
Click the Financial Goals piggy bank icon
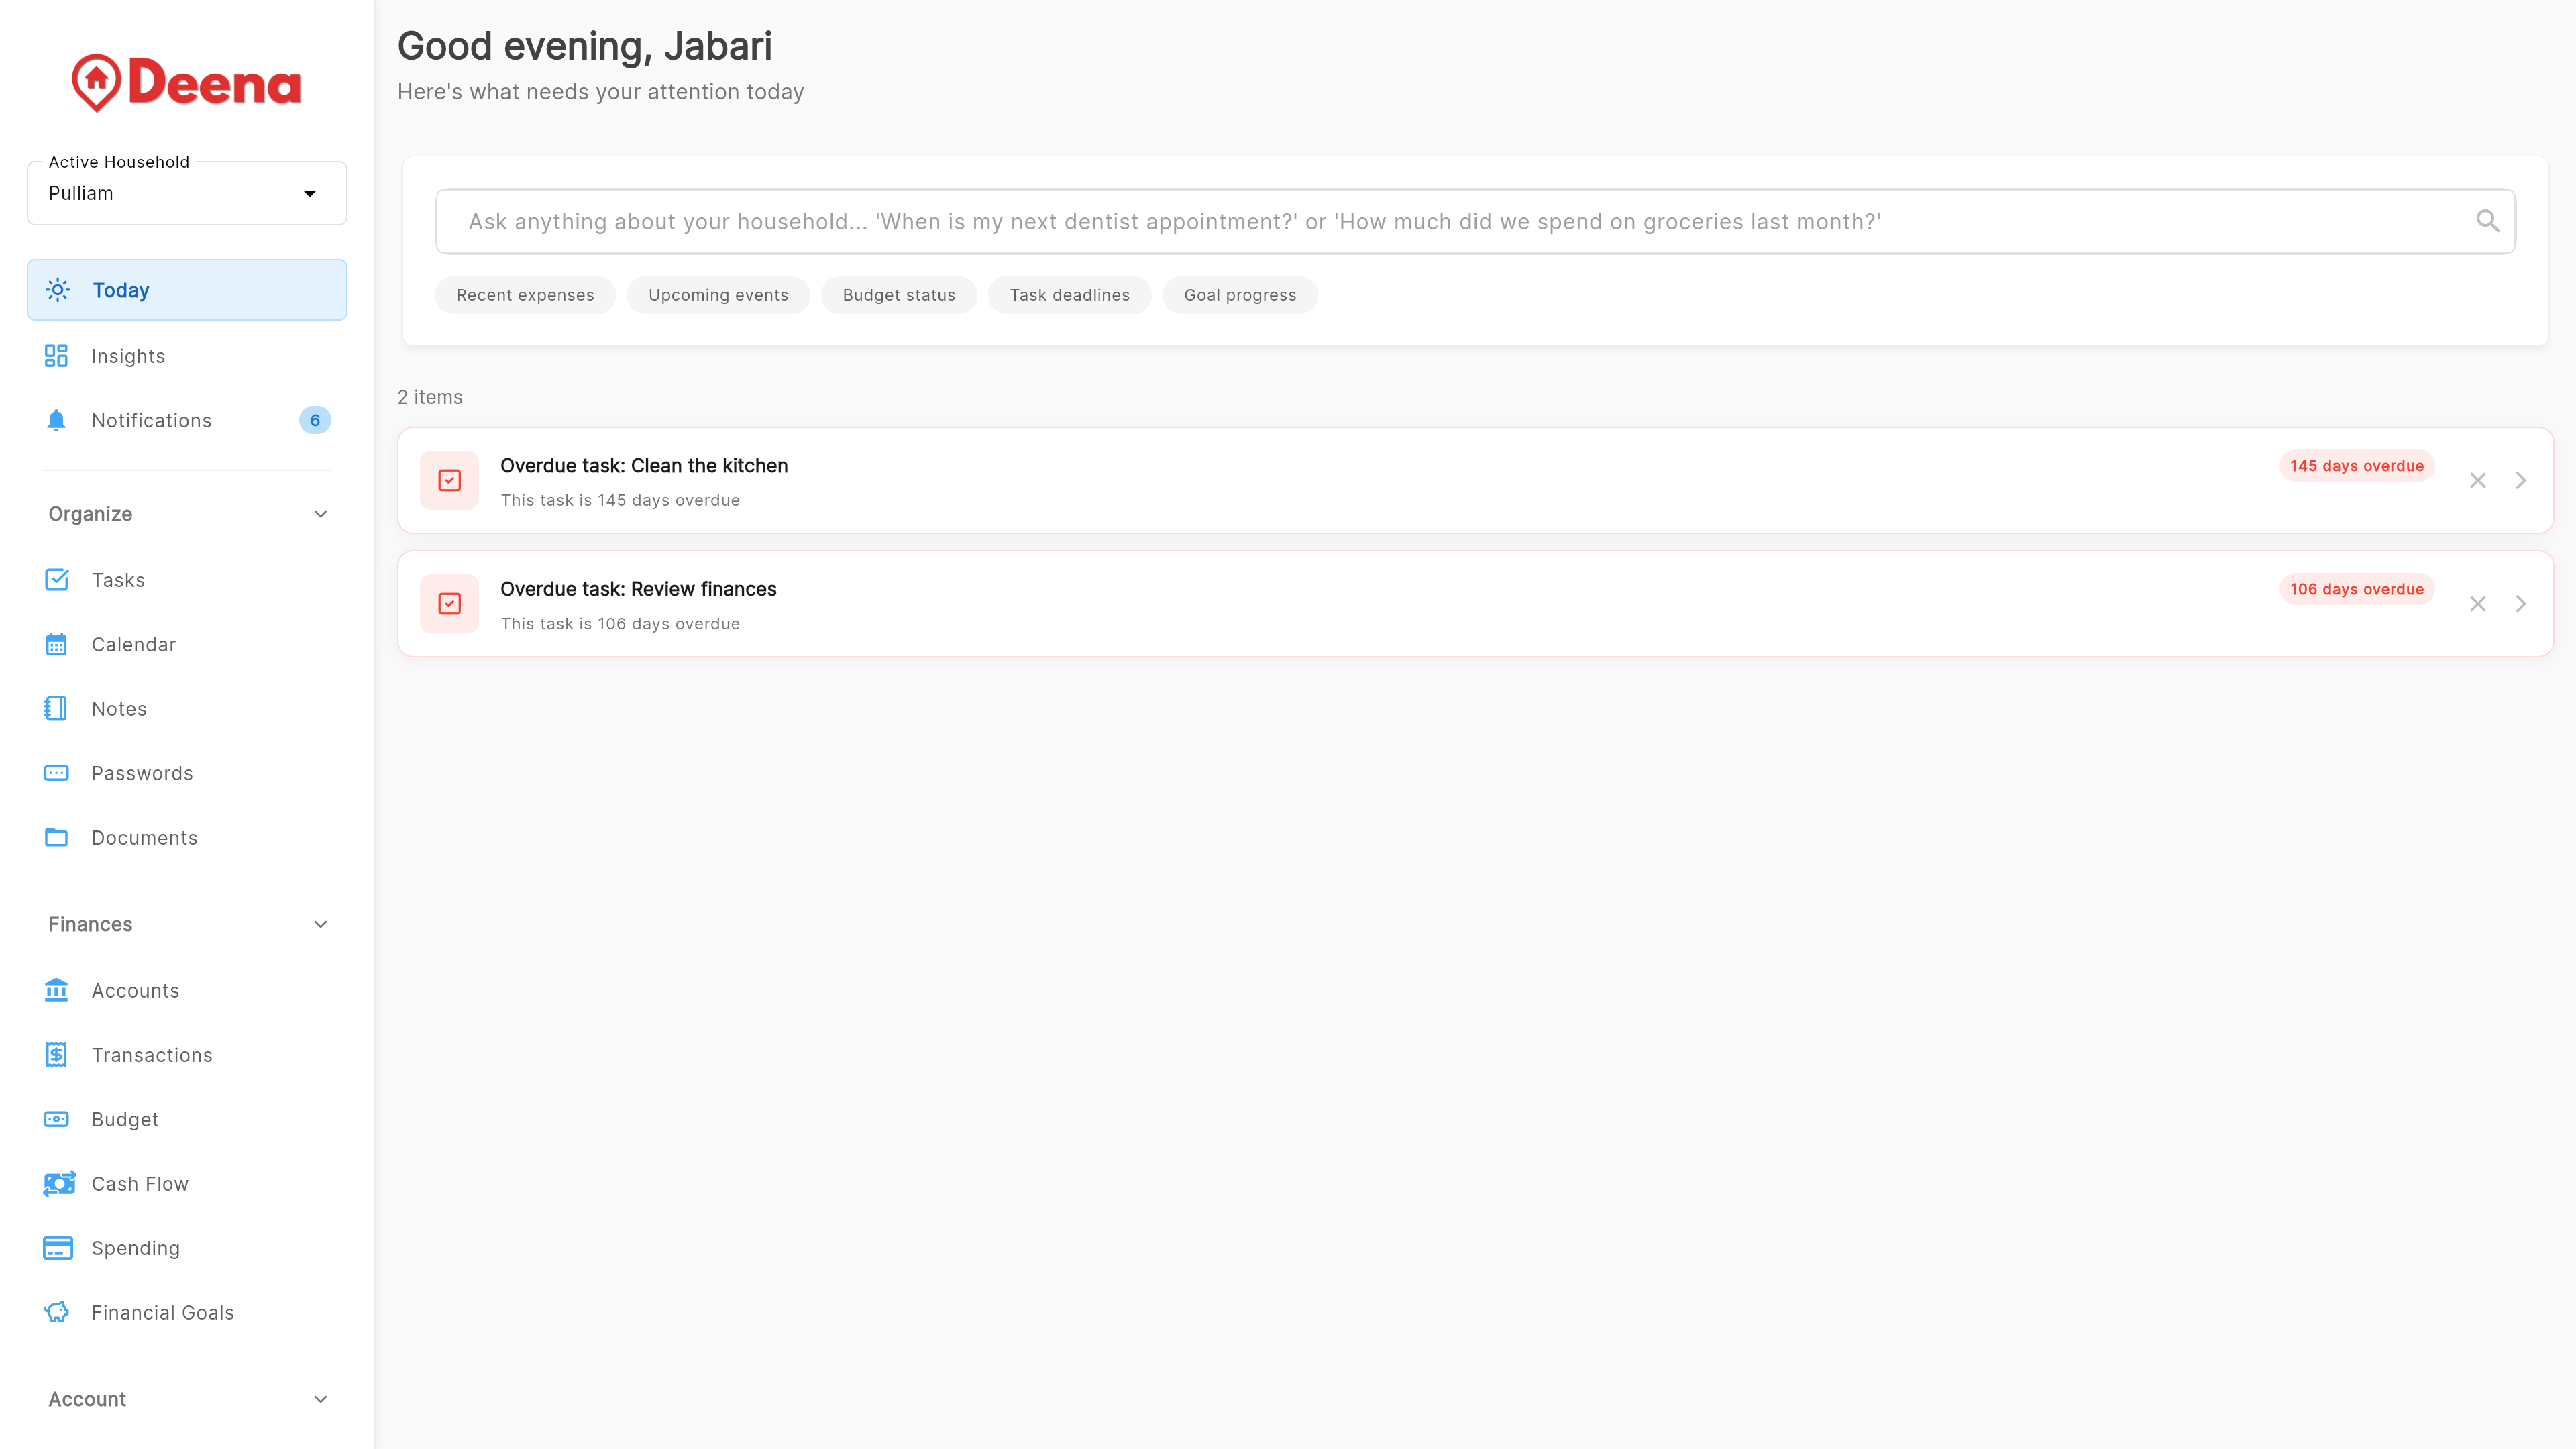56,1312
